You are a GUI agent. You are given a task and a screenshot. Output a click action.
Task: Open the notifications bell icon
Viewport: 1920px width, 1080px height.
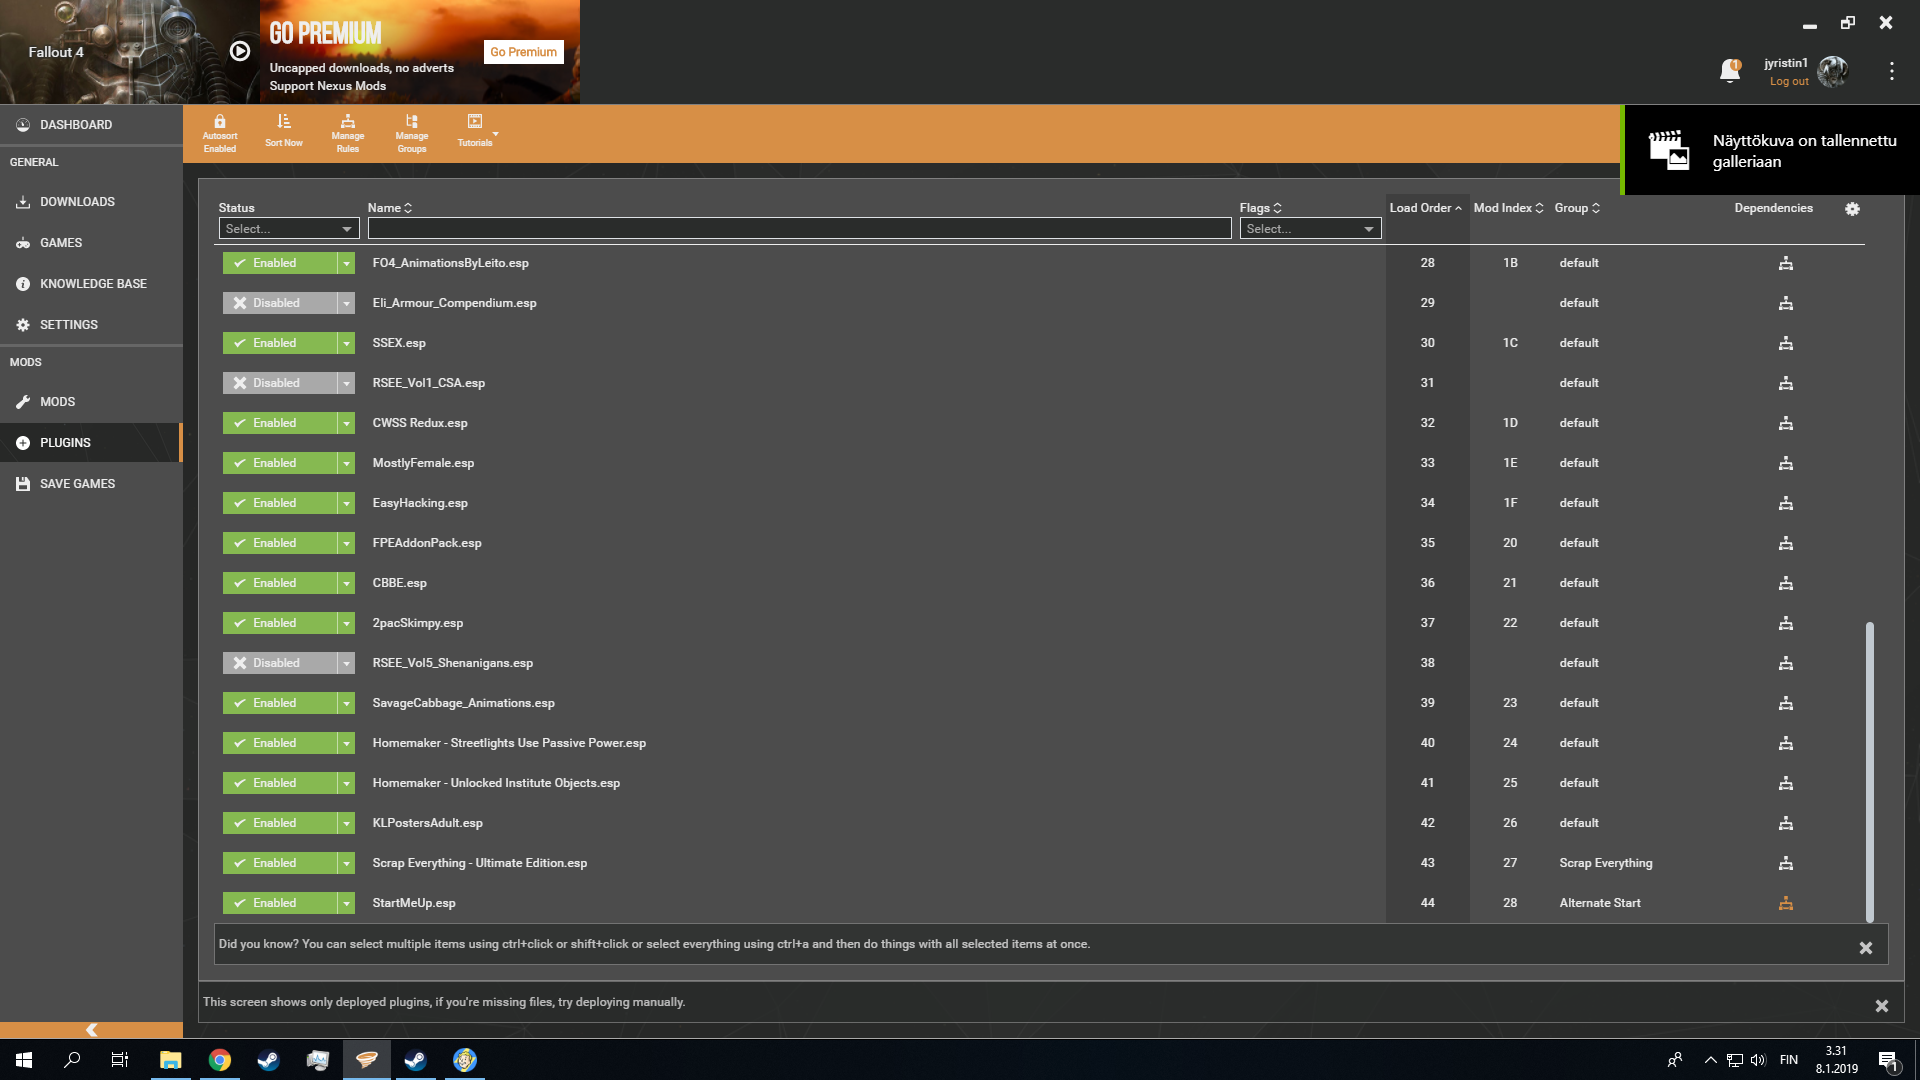(x=1730, y=70)
